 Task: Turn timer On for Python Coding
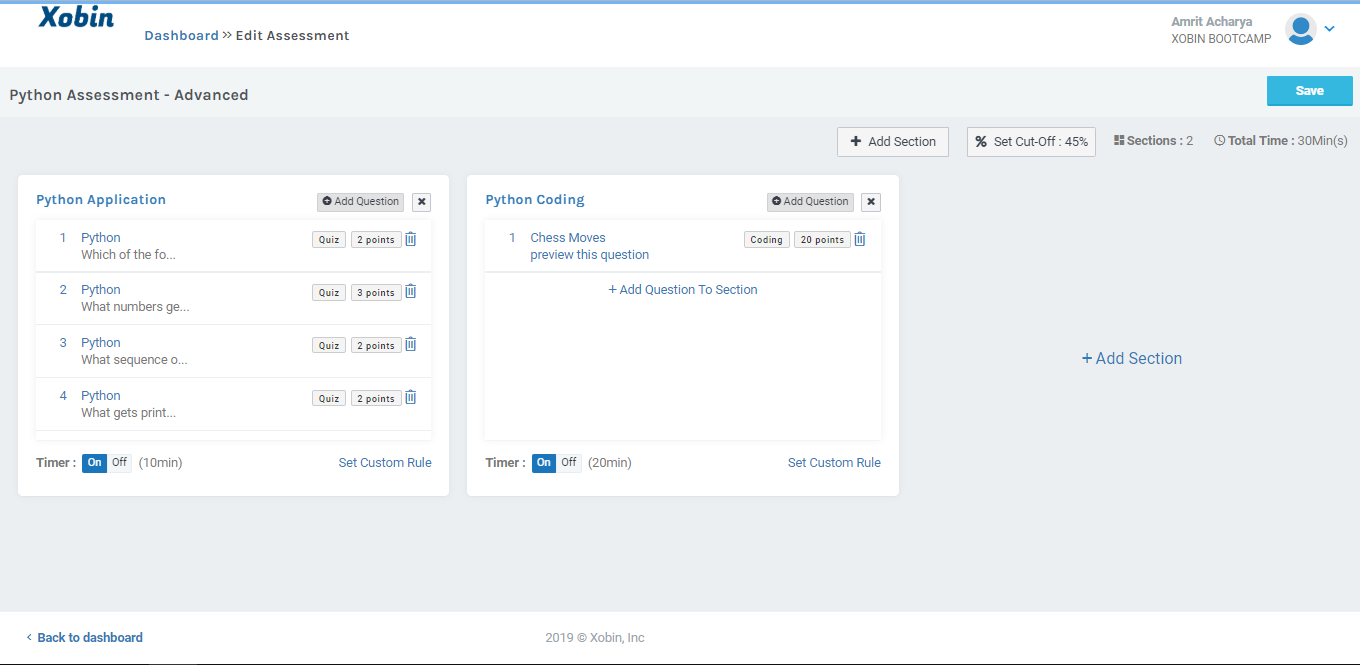pyautogui.click(x=544, y=463)
